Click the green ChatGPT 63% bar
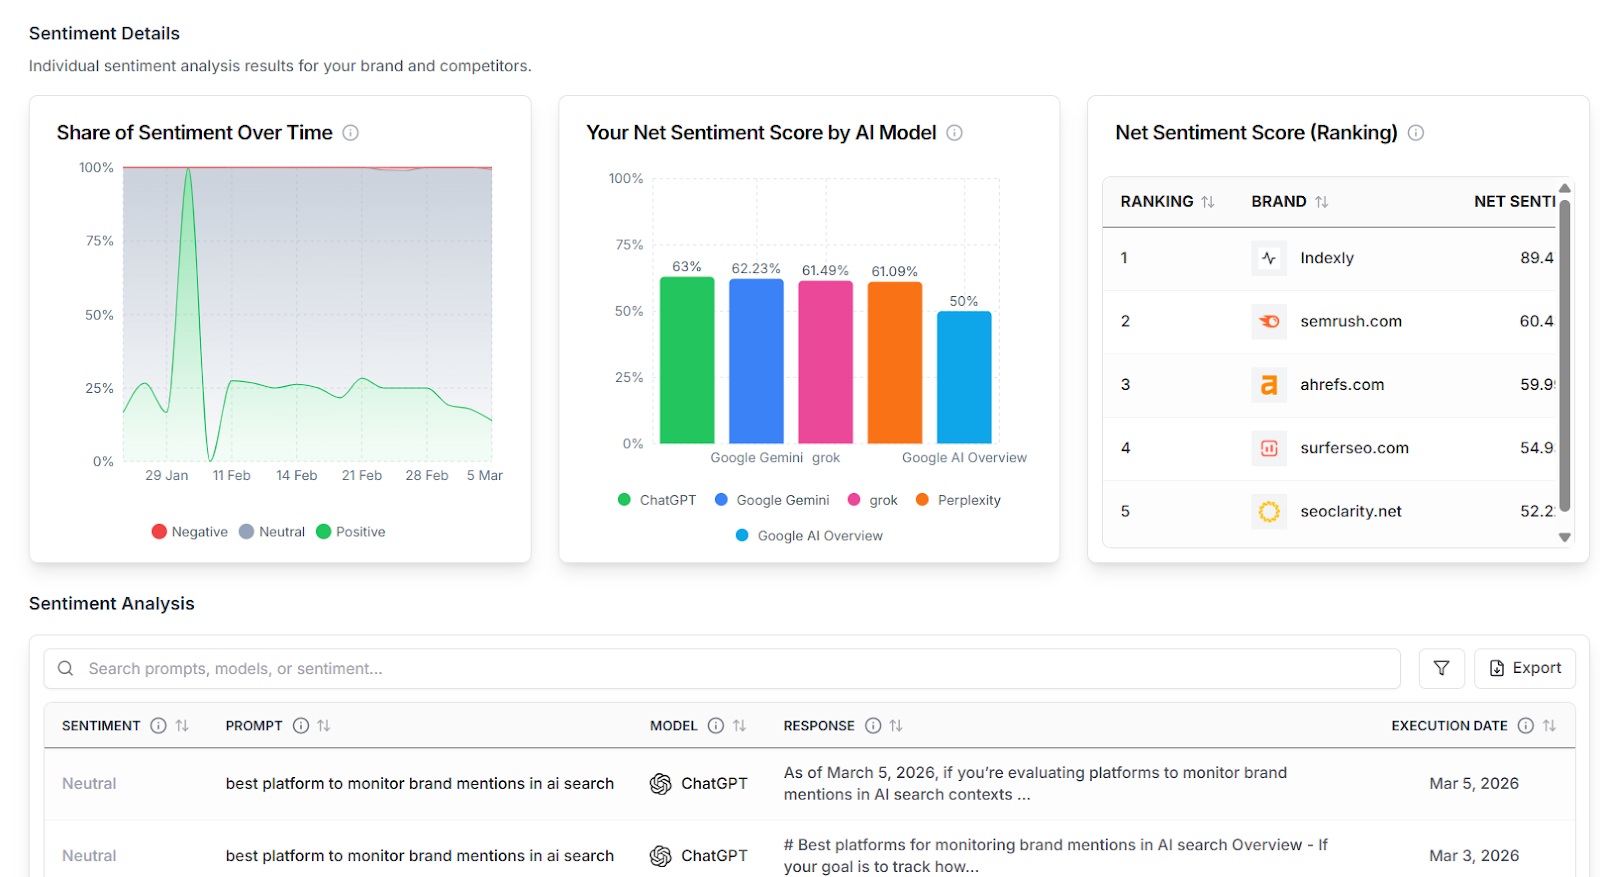The image size is (1600, 877). pos(687,360)
